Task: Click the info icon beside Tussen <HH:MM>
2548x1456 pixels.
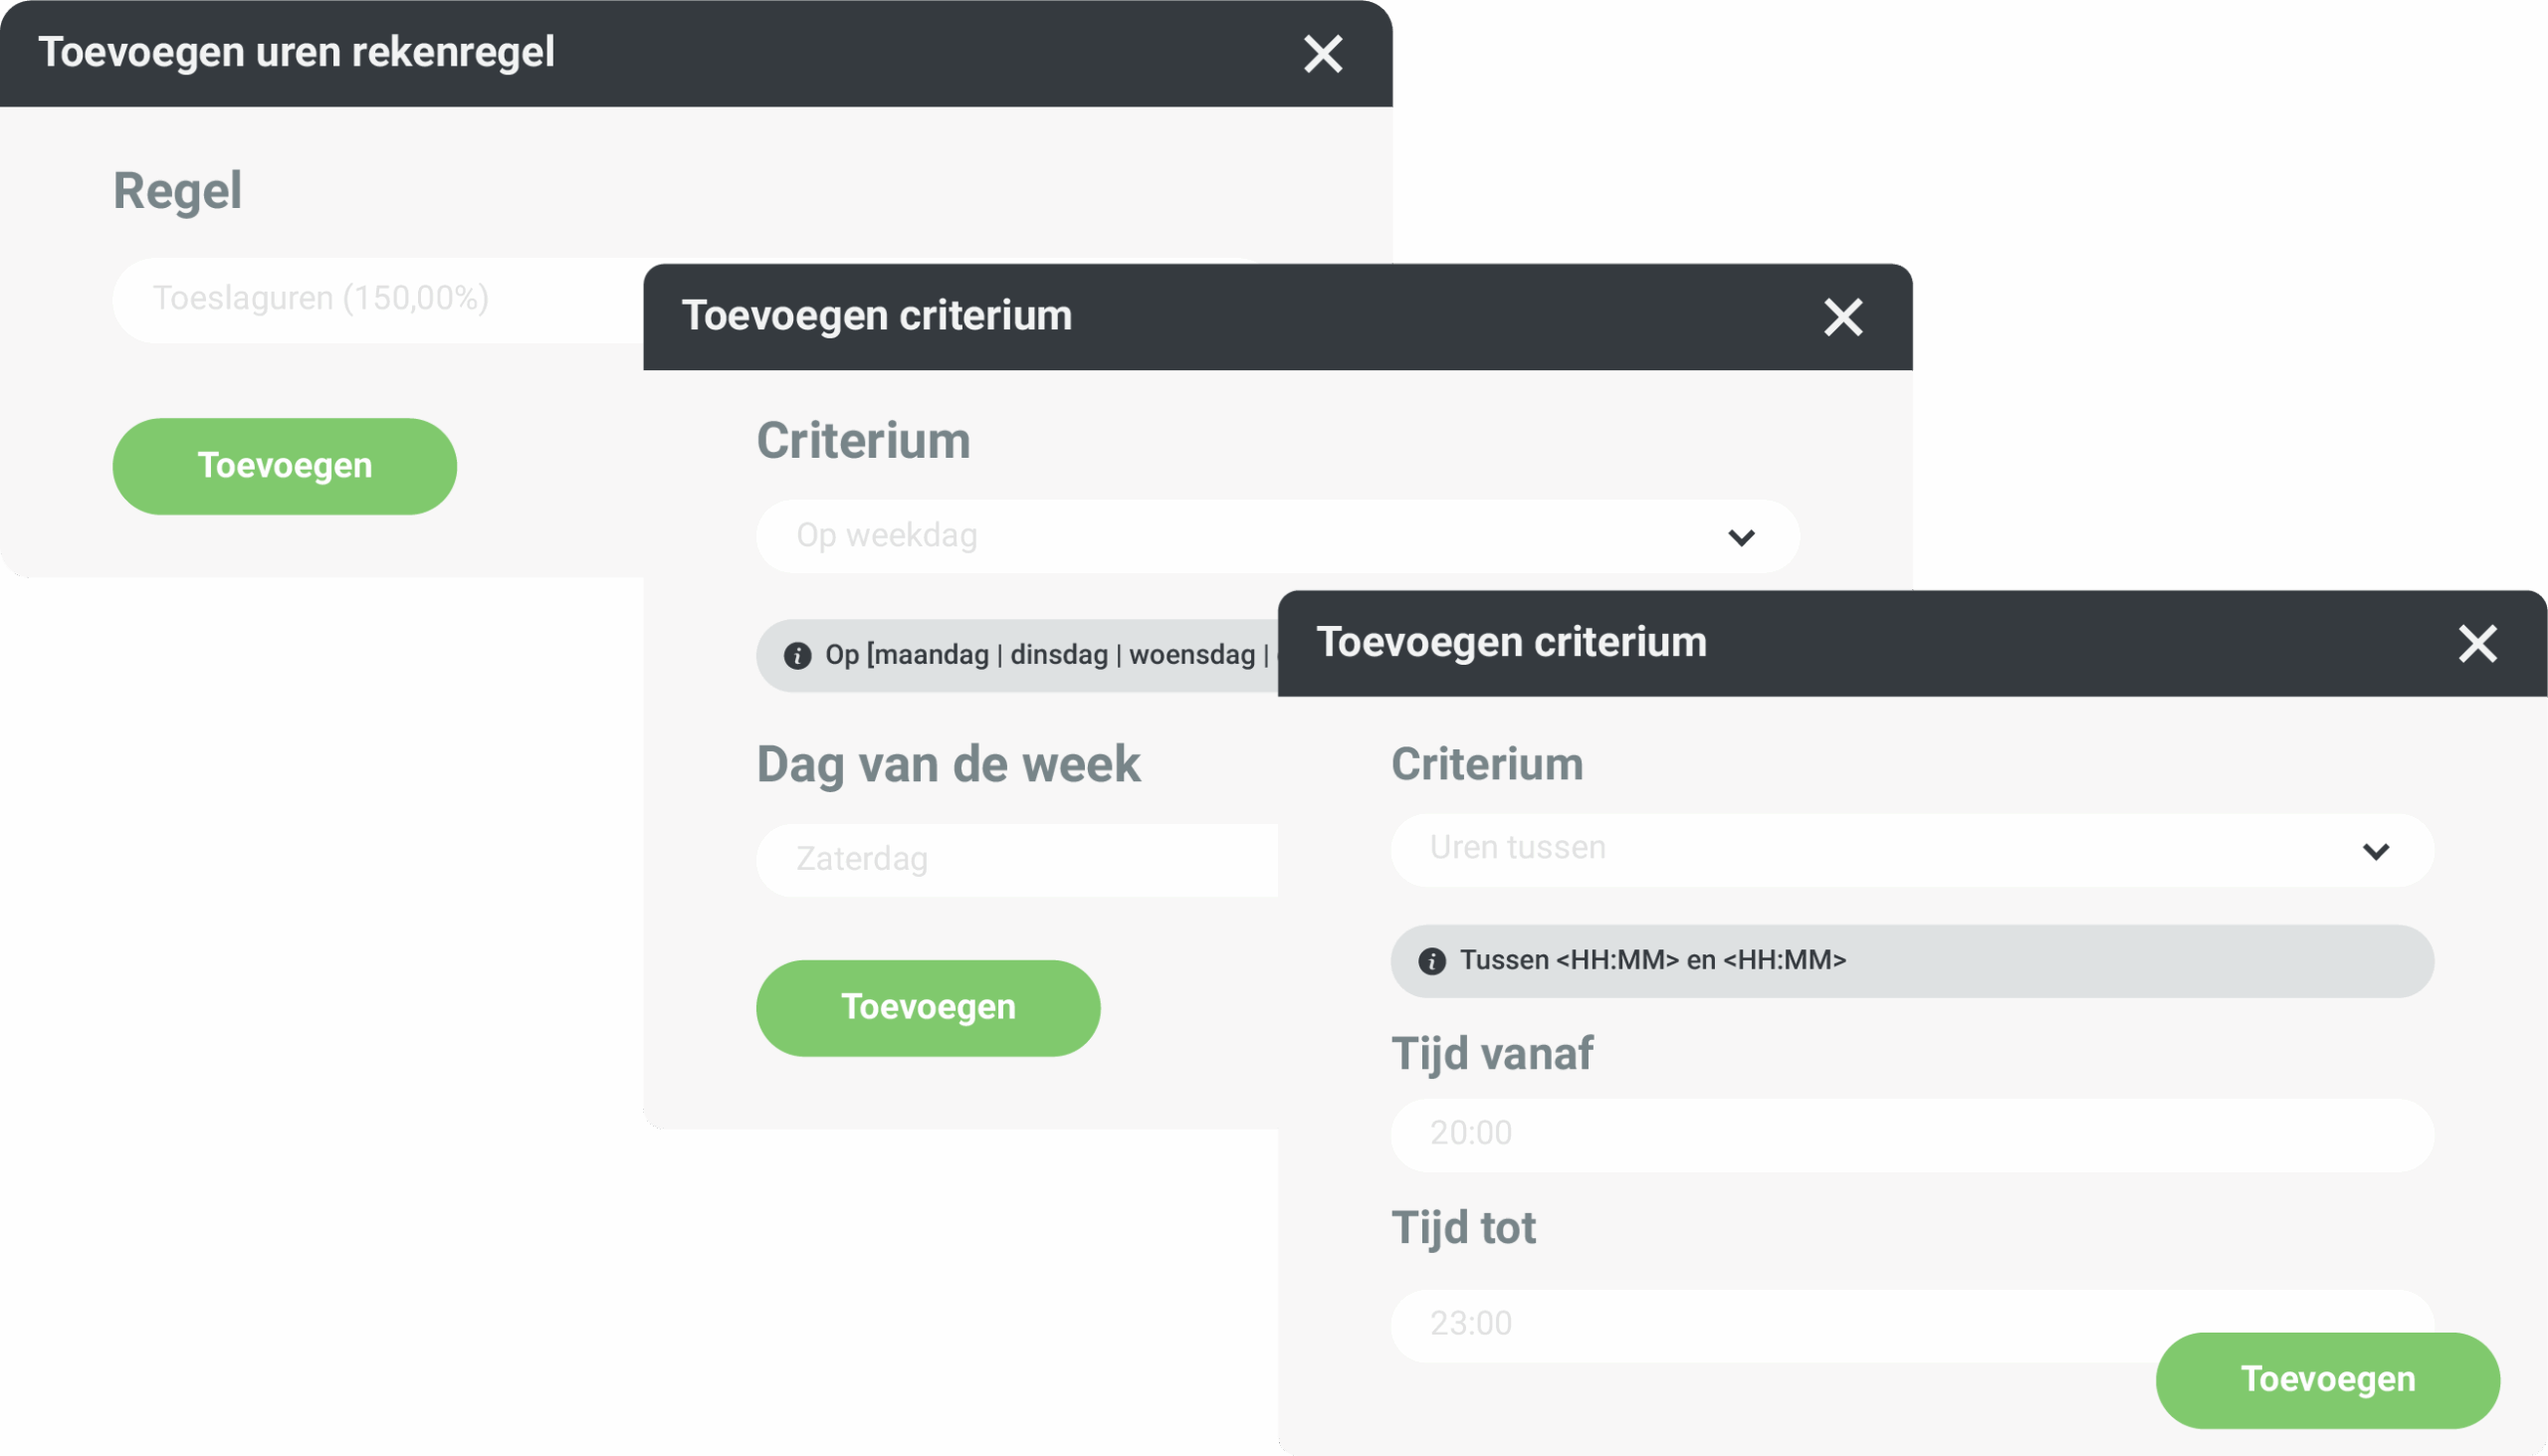Action: click(x=1432, y=962)
